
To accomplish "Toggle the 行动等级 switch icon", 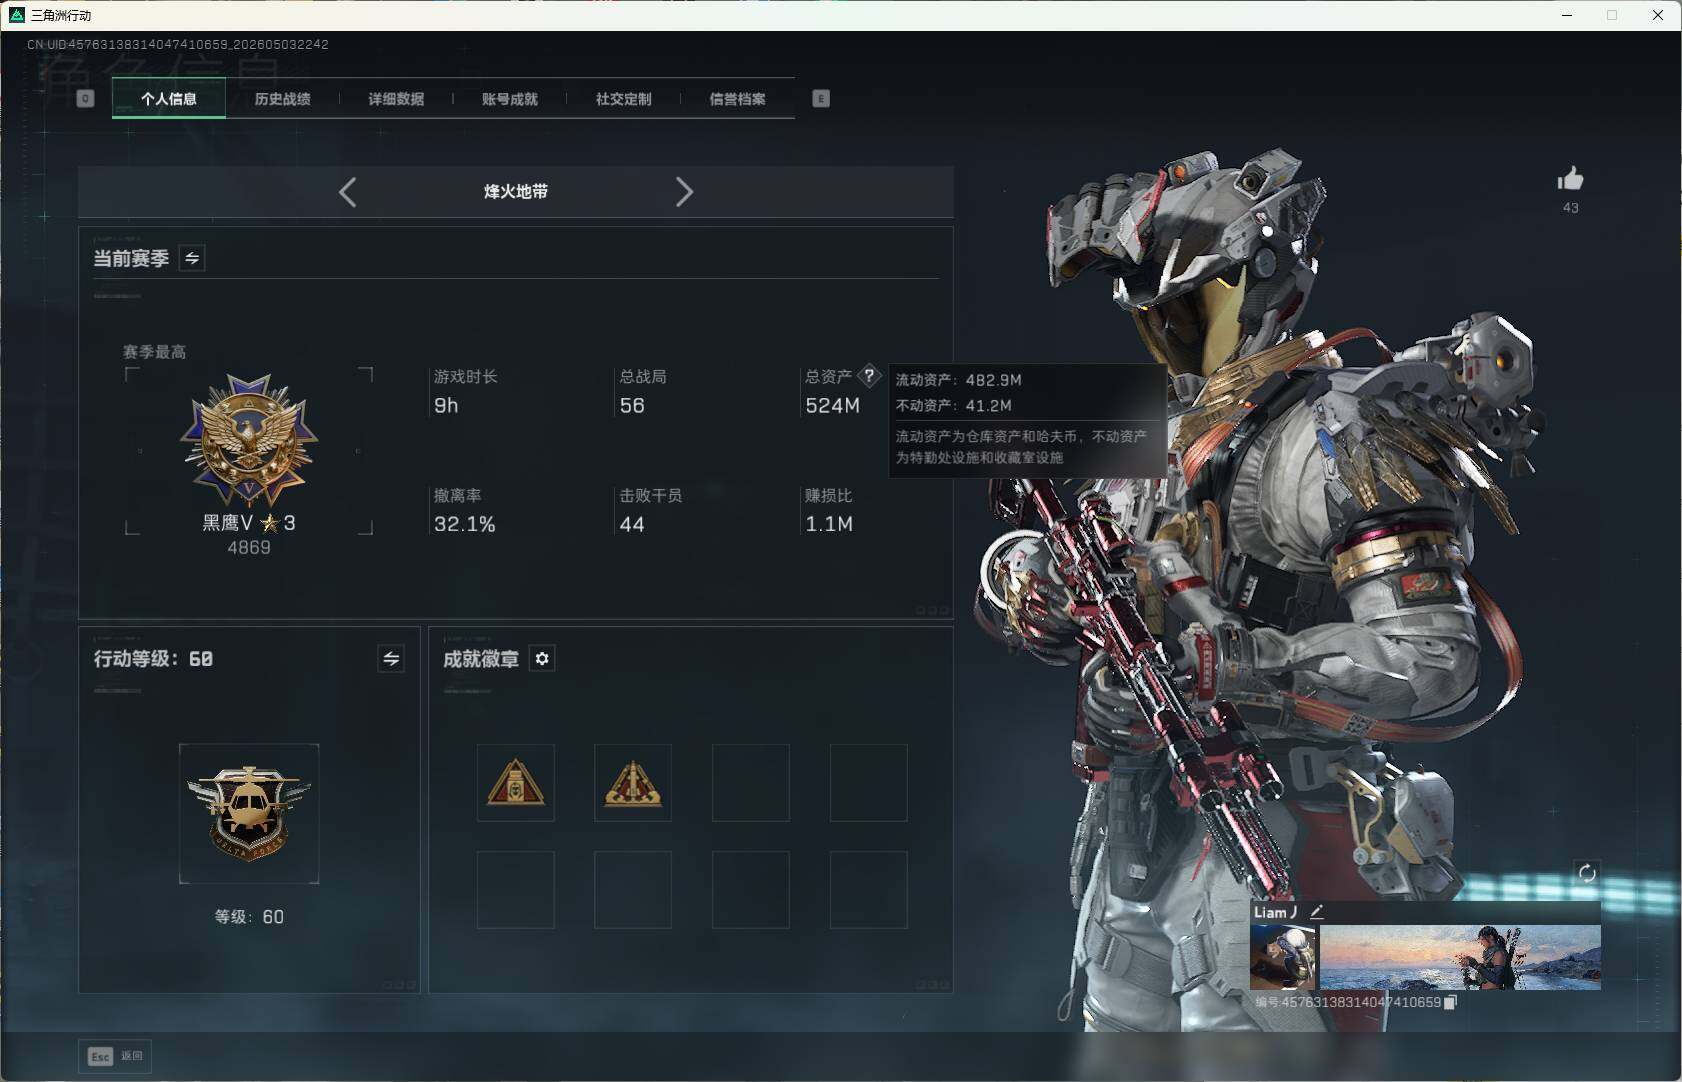I will pyautogui.click(x=391, y=658).
